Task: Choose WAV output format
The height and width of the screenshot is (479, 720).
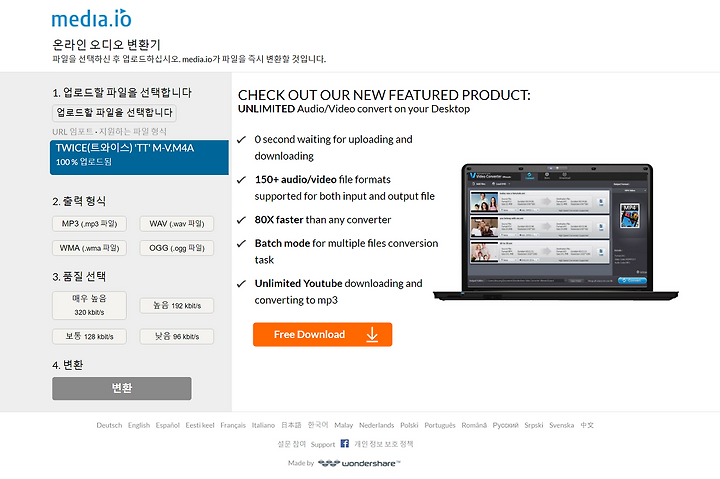Action: pyautogui.click(x=177, y=224)
